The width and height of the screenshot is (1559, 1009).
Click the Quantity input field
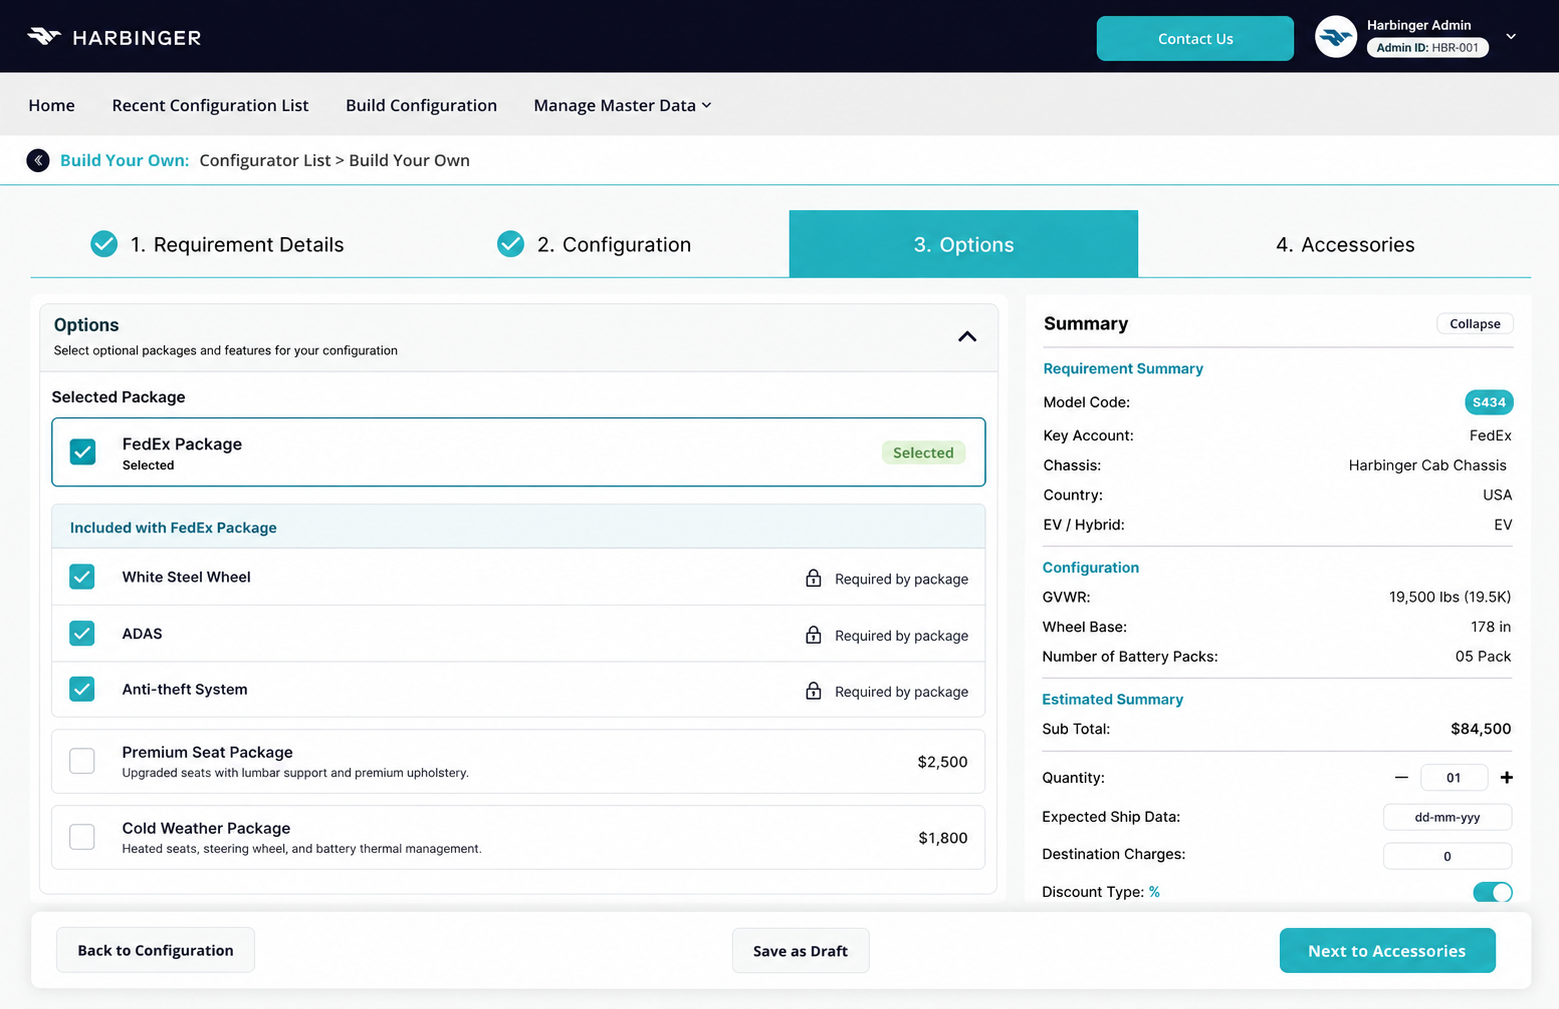coord(1454,777)
